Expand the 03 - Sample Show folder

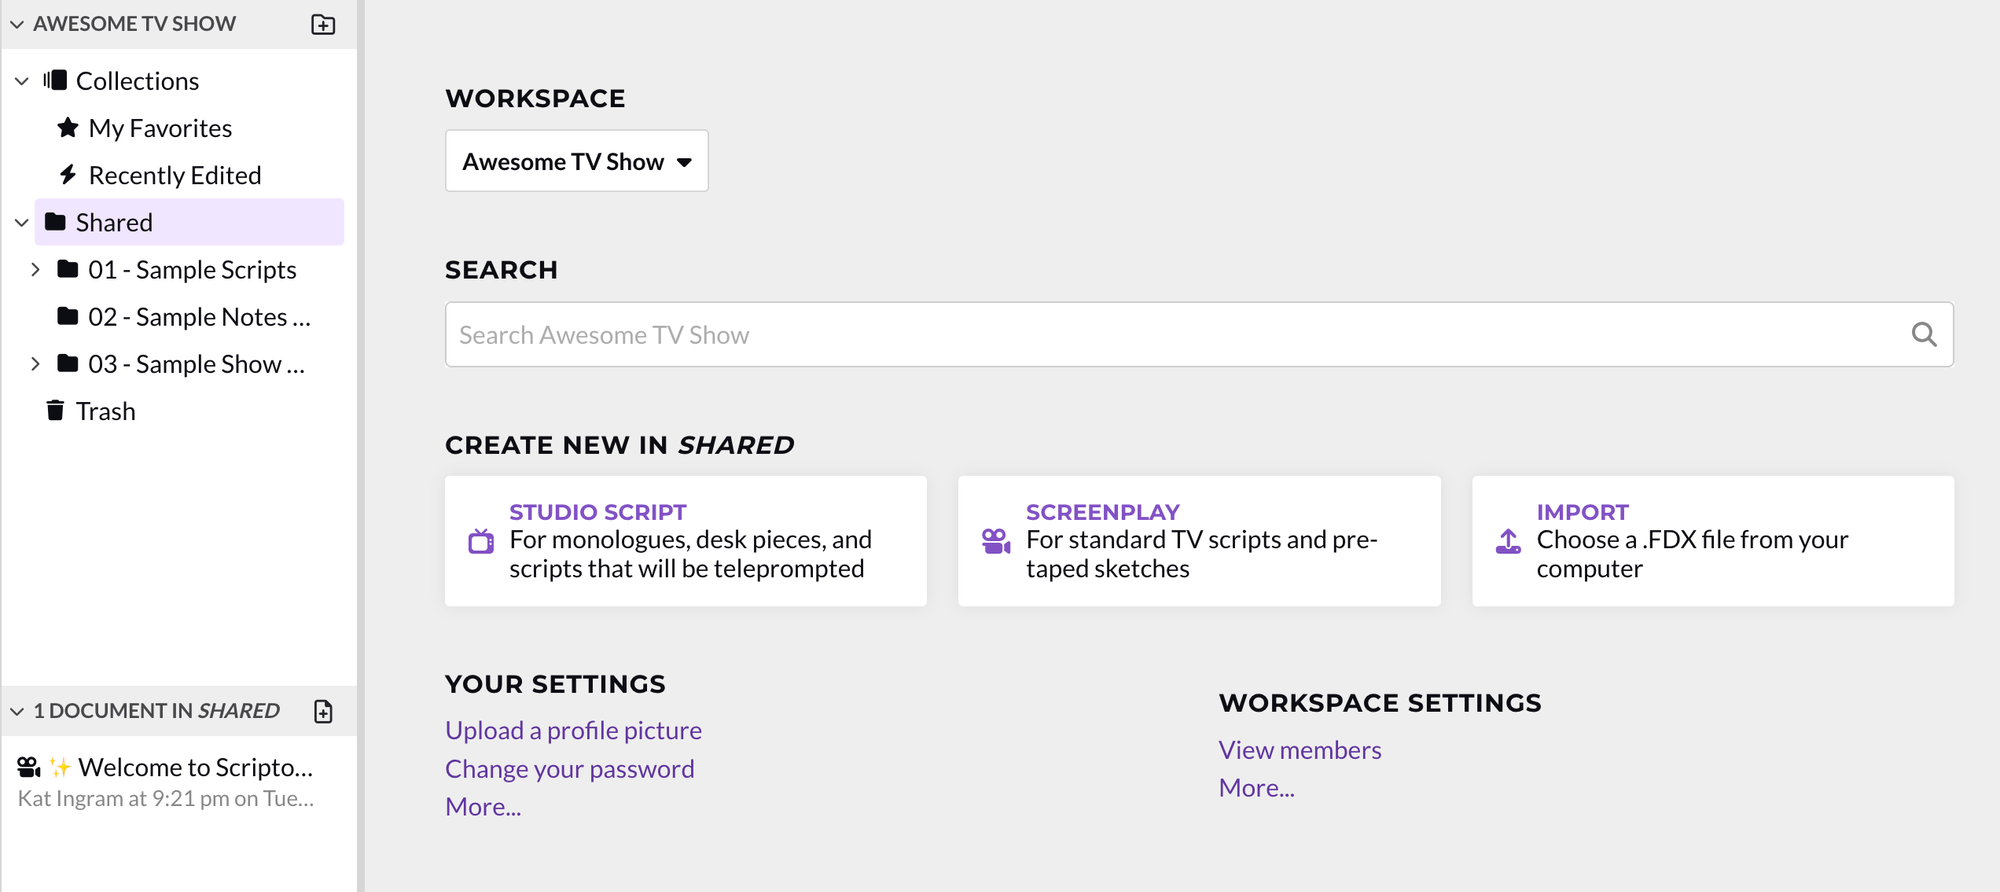coord(36,364)
